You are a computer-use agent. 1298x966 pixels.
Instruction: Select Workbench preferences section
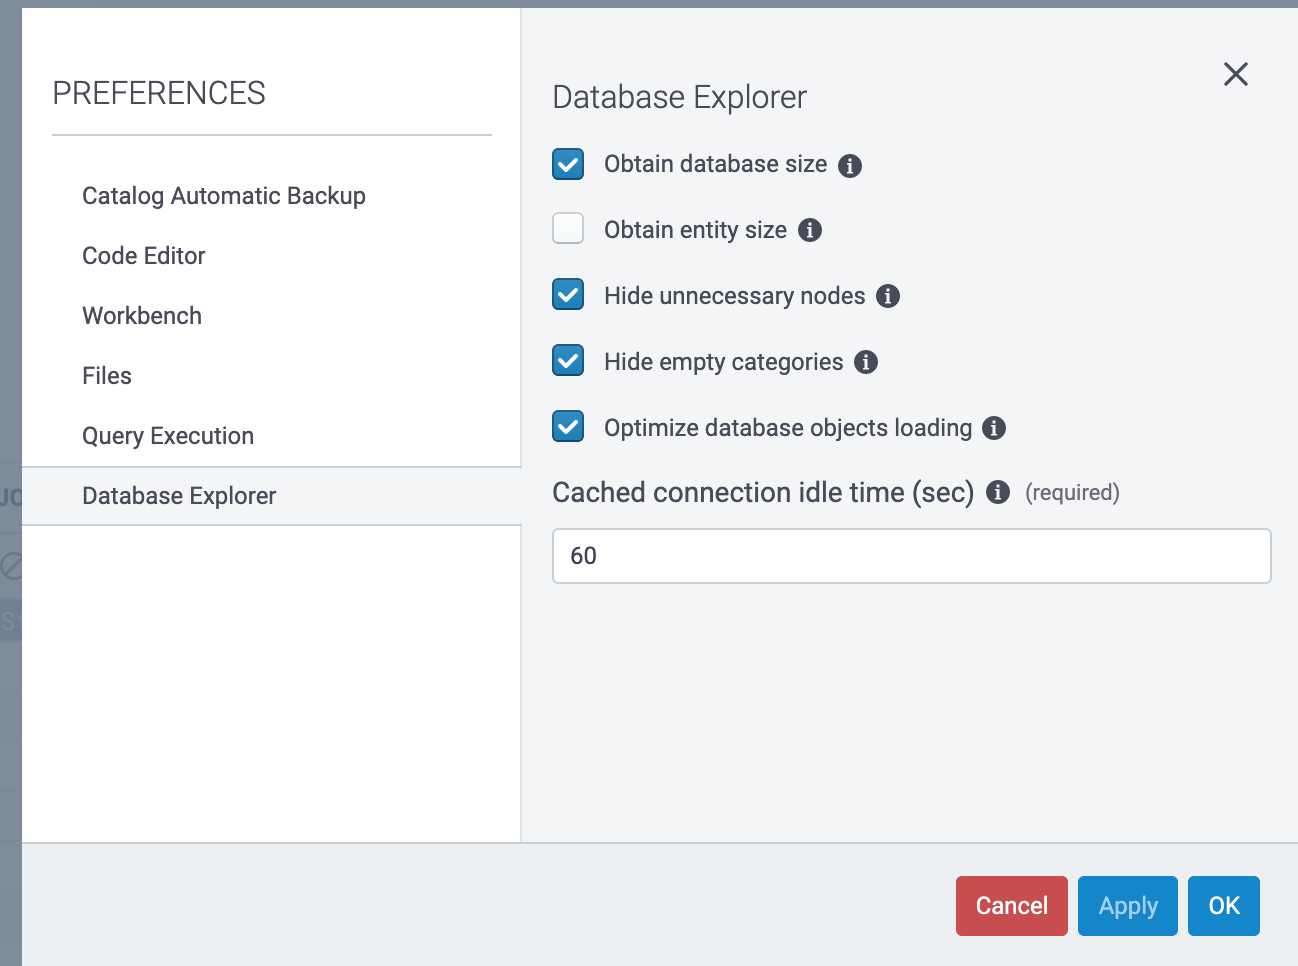point(142,316)
